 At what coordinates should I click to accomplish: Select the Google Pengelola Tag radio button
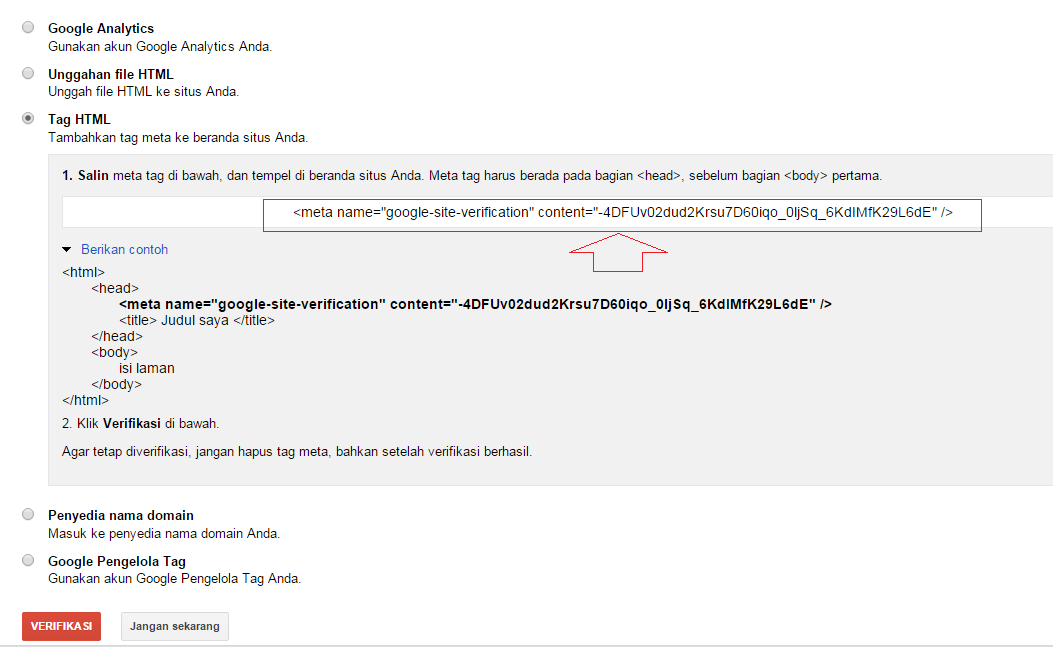click(x=28, y=560)
